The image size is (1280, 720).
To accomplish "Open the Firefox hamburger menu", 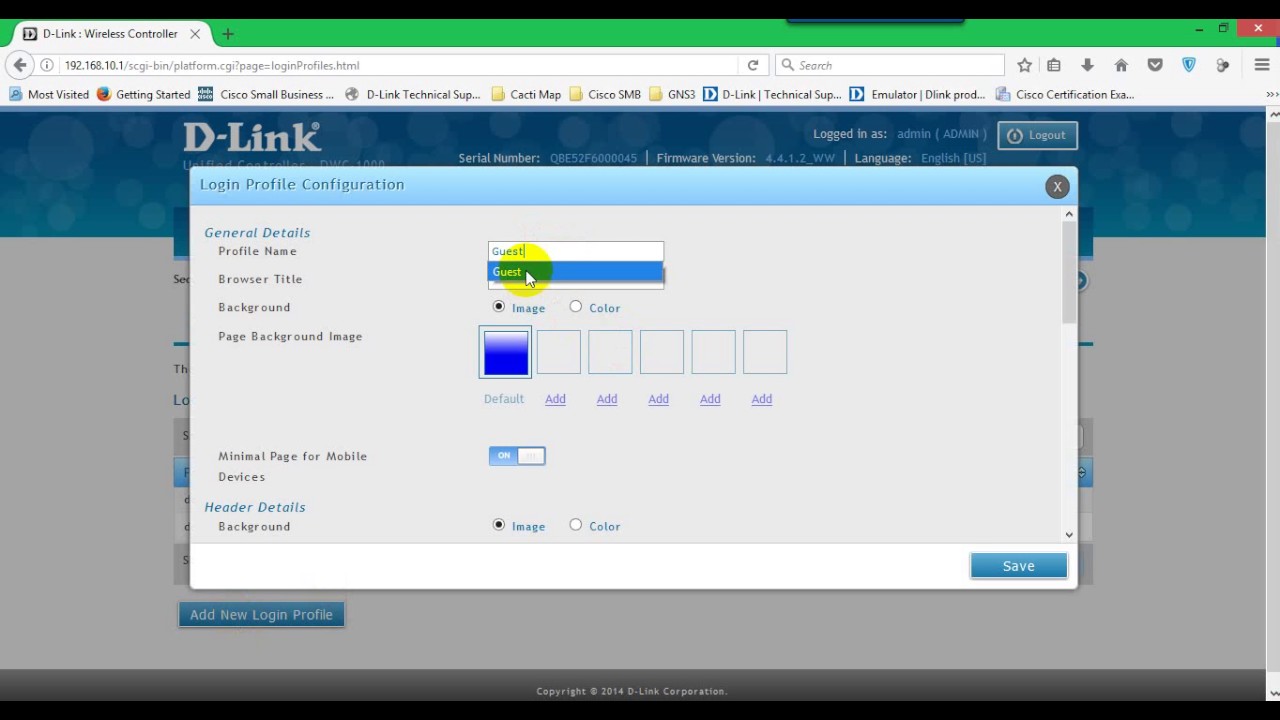I will click(1262, 65).
